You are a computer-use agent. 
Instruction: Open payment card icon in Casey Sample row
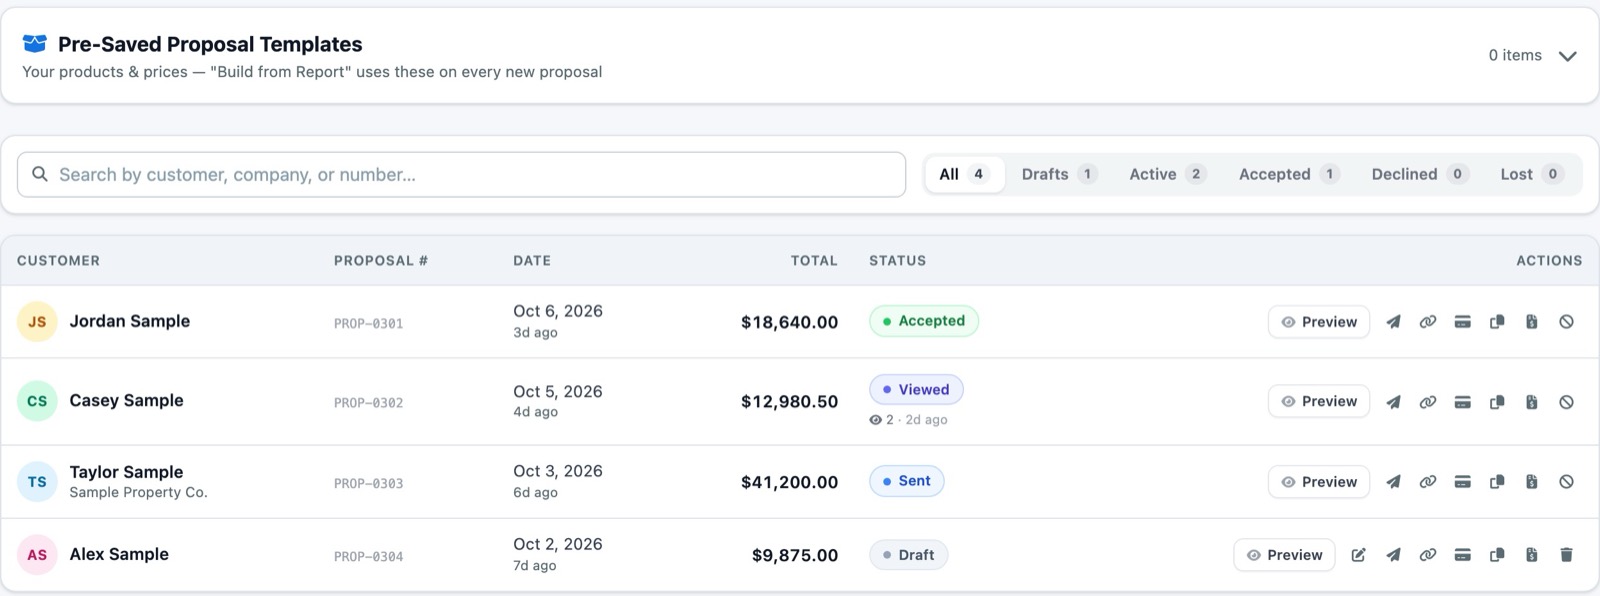click(1462, 402)
